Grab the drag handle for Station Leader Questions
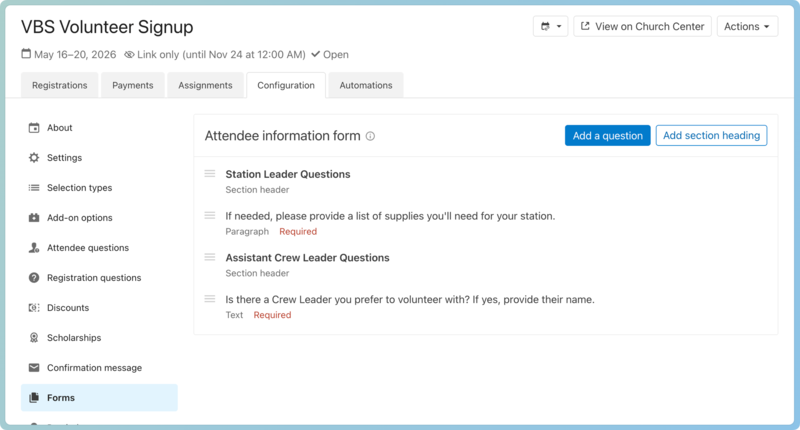This screenshot has width=800, height=430. tap(210, 174)
